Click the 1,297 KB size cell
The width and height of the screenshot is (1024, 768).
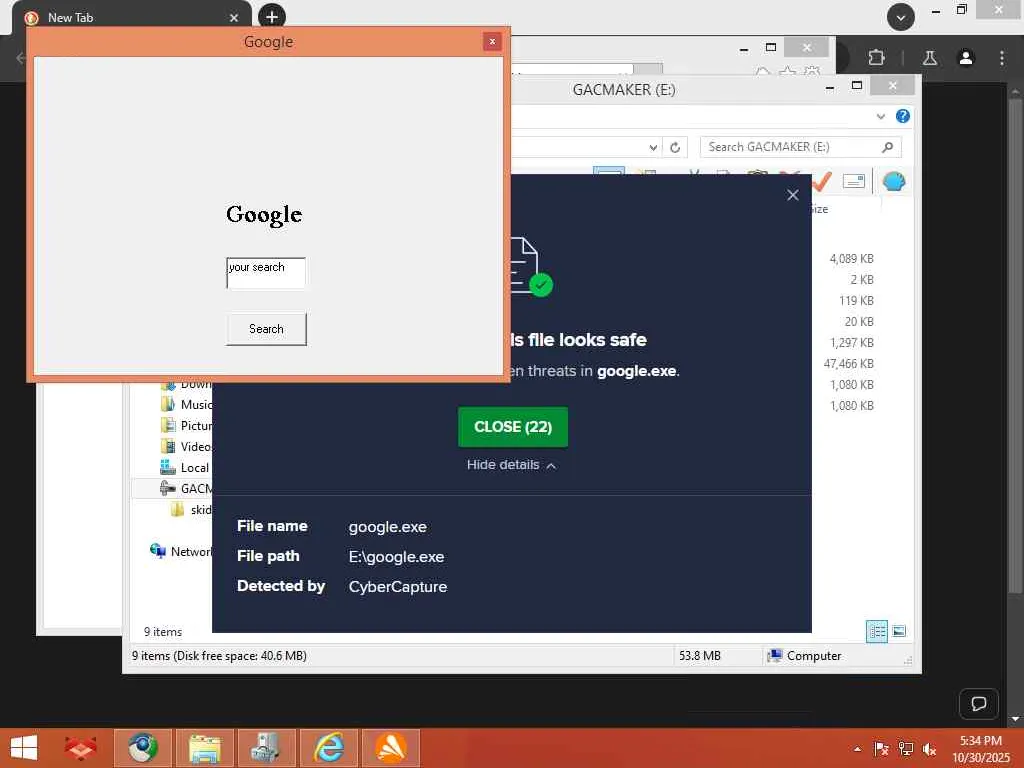point(851,343)
